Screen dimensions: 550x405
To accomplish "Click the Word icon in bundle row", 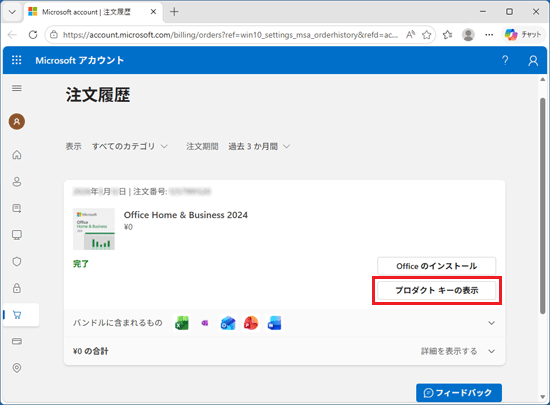I will (274, 323).
